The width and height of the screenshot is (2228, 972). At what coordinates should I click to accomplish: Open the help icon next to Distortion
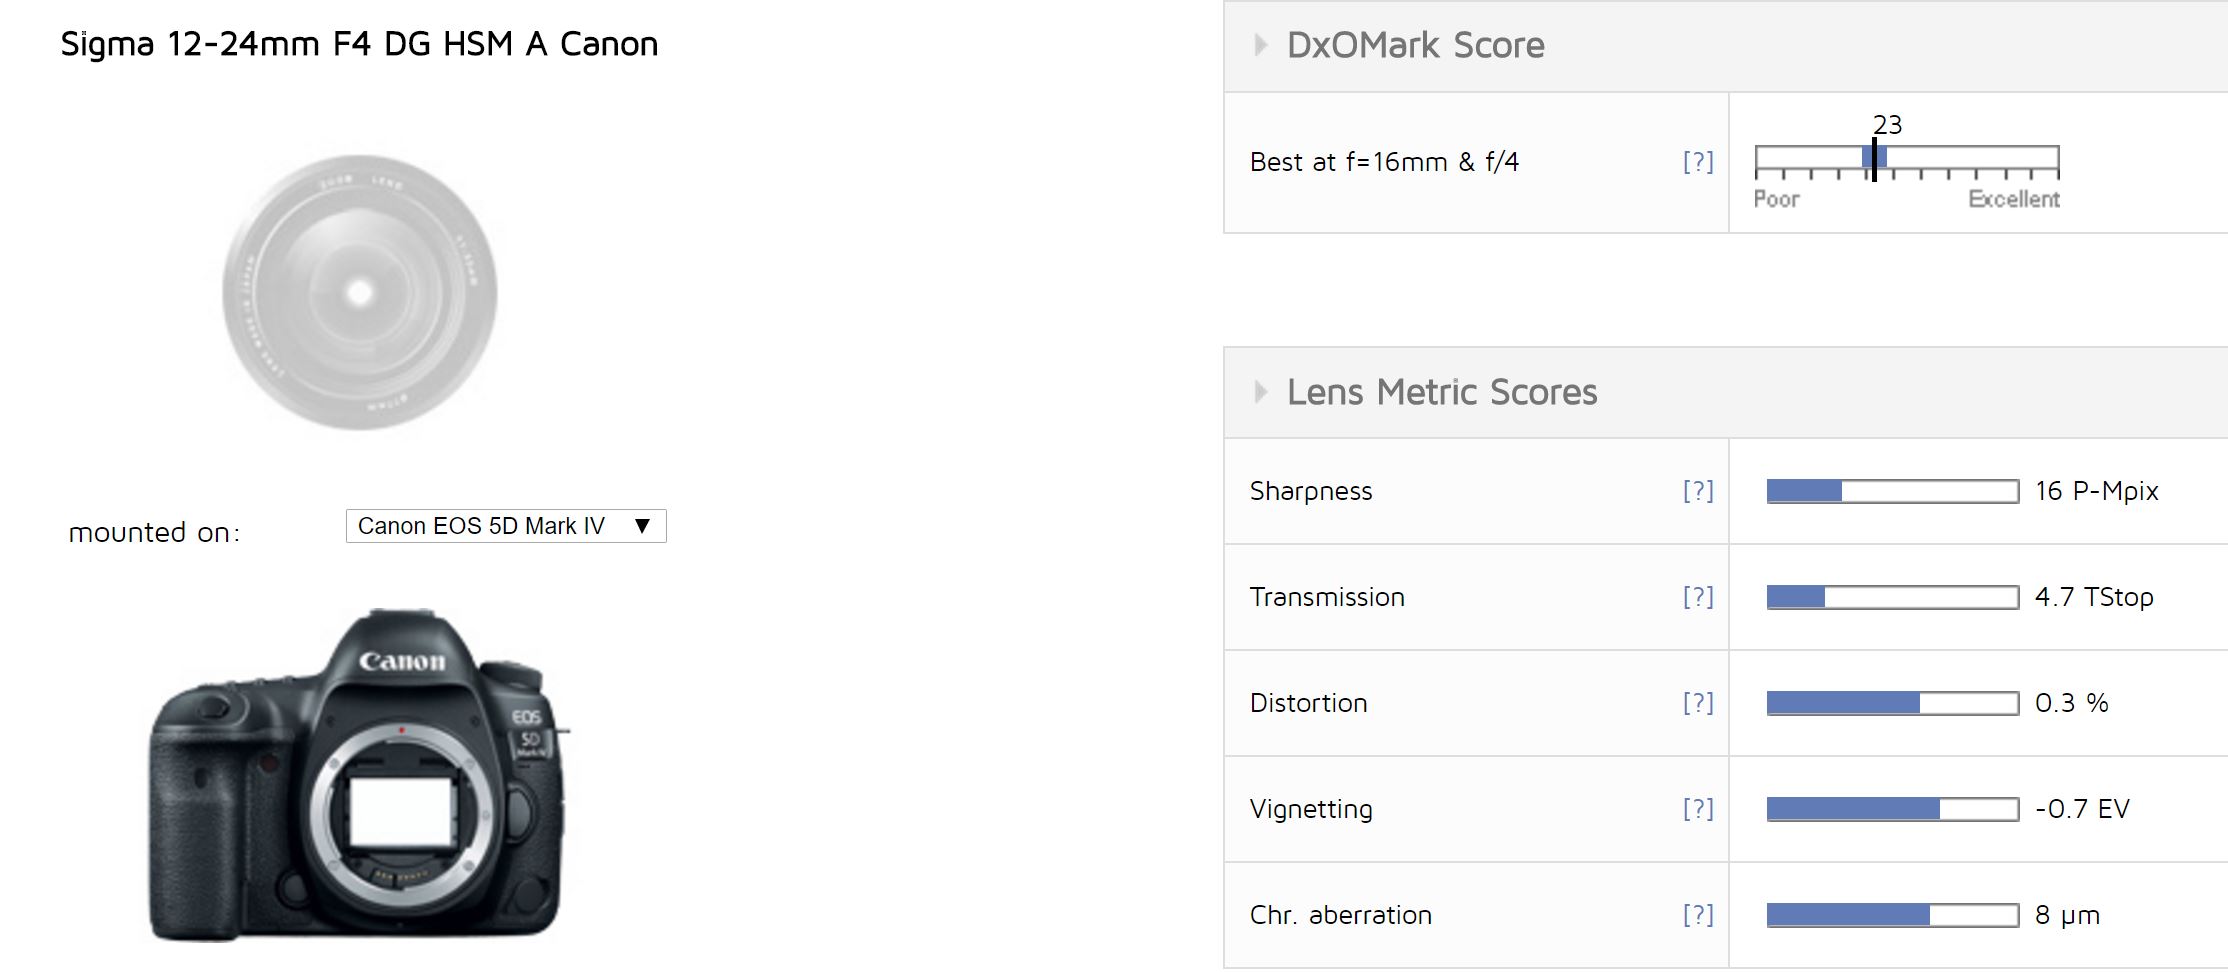pyautogui.click(x=1698, y=703)
